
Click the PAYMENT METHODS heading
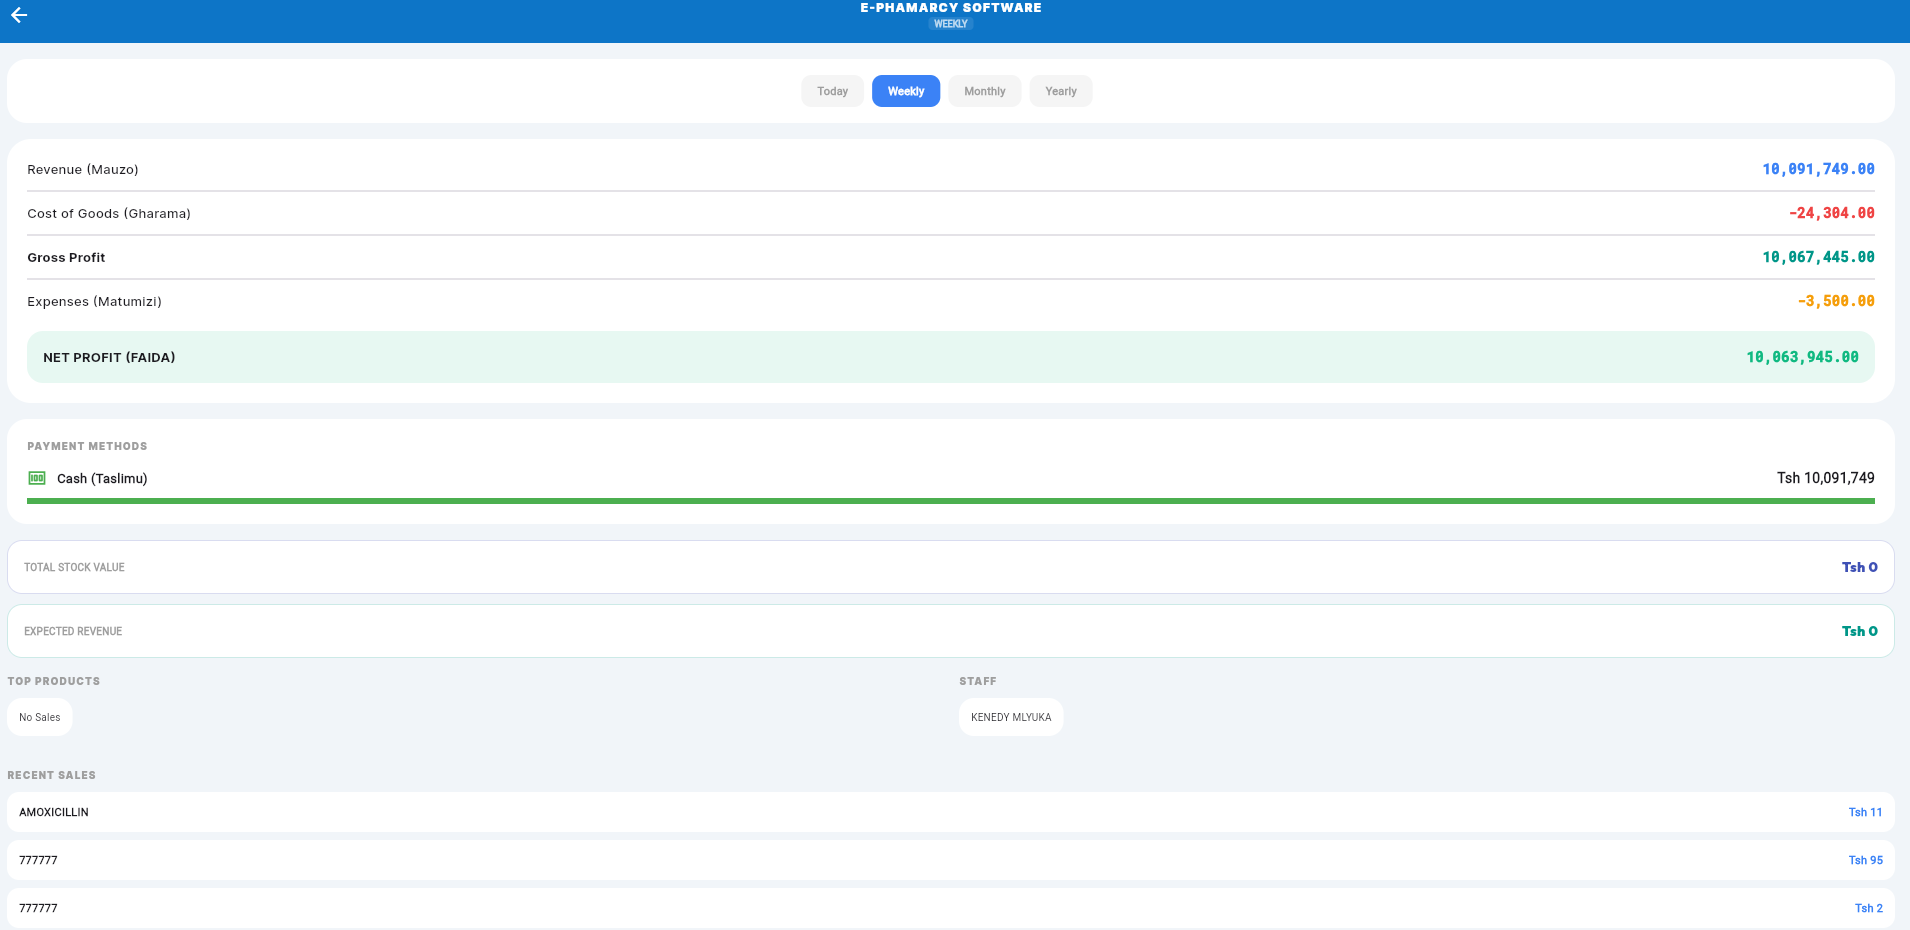point(87,446)
